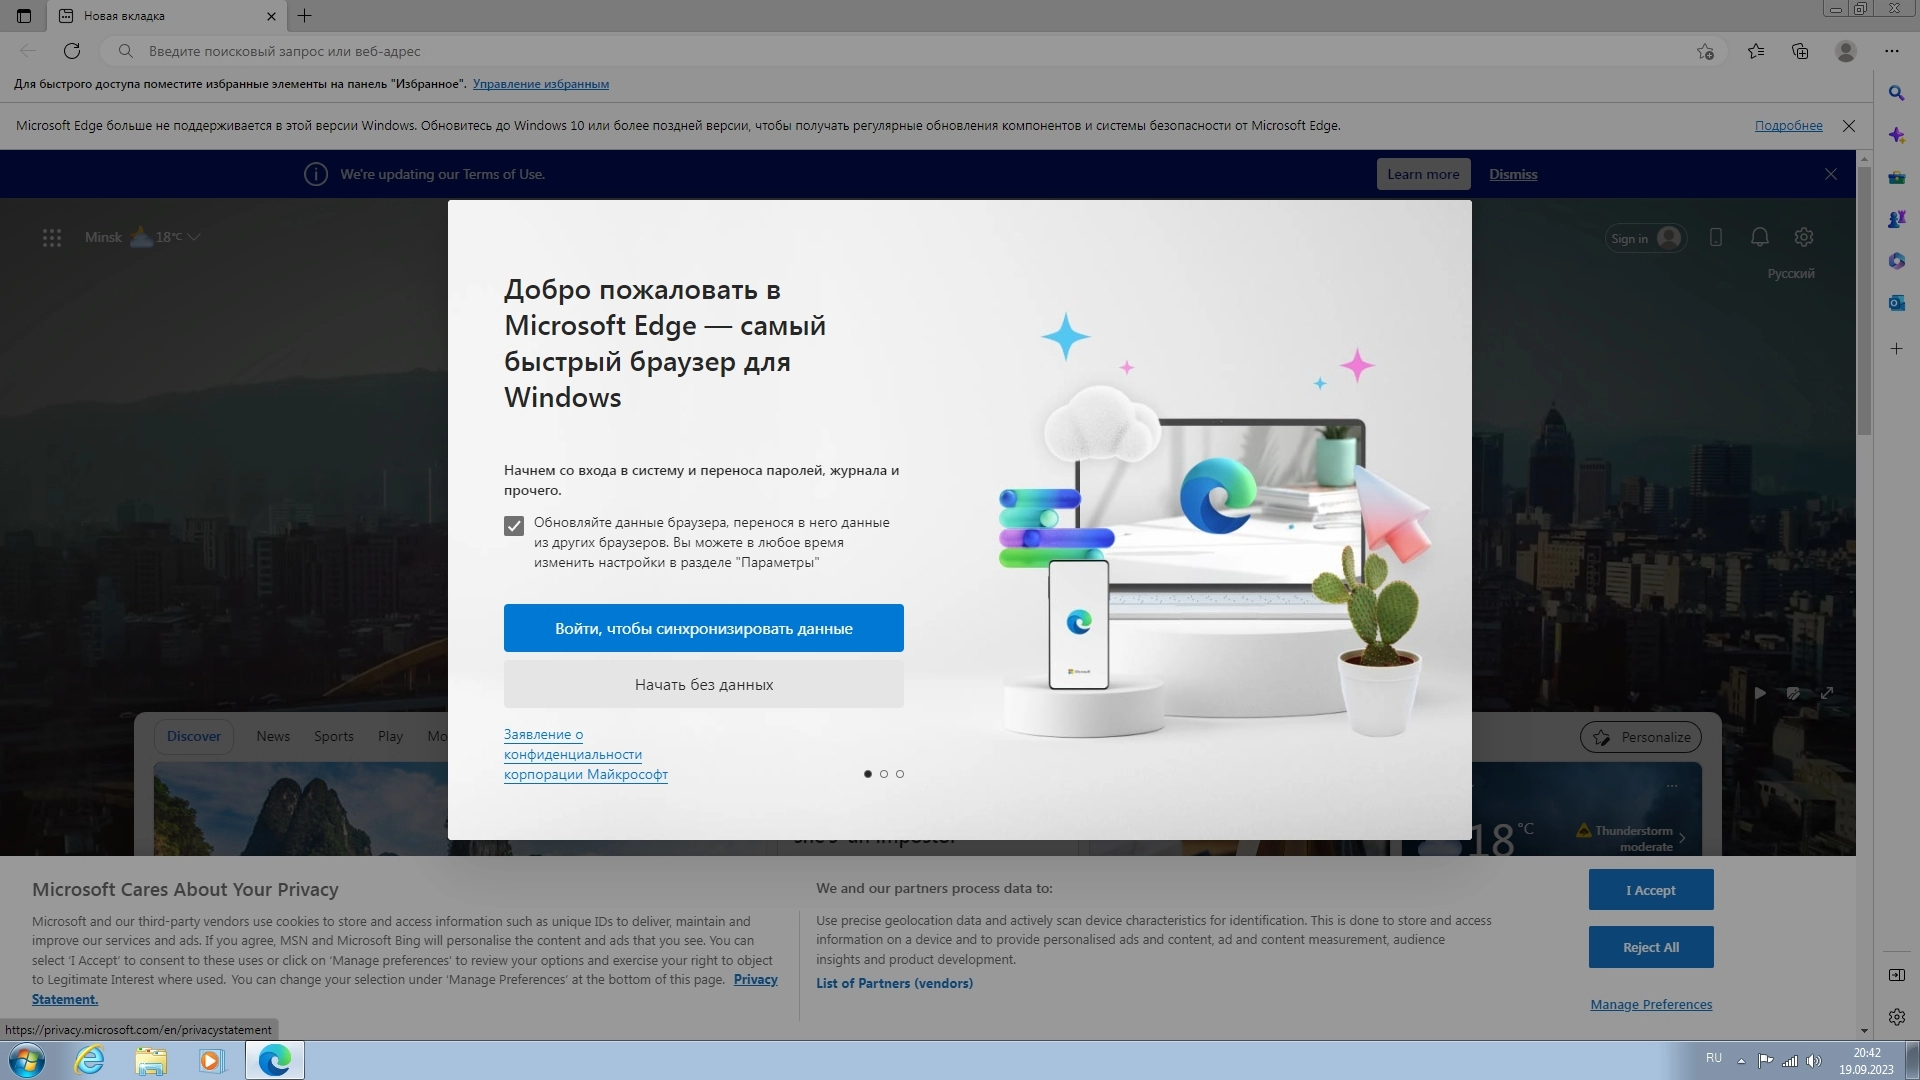The height and width of the screenshot is (1080, 1920).
Task: Select the third page indicator dot
Action: [x=900, y=774]
